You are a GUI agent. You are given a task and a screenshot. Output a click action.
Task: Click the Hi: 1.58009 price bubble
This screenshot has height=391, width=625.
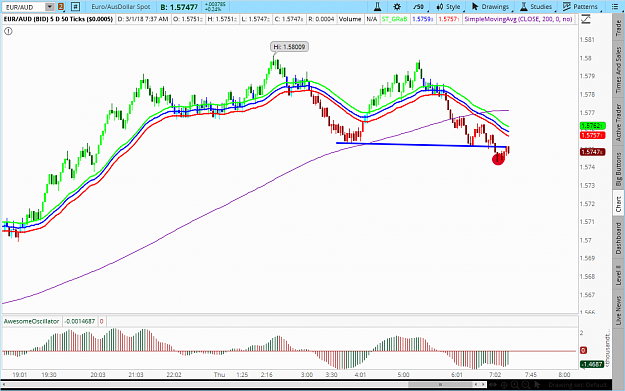pyautogui.click(x=289, y=47)
